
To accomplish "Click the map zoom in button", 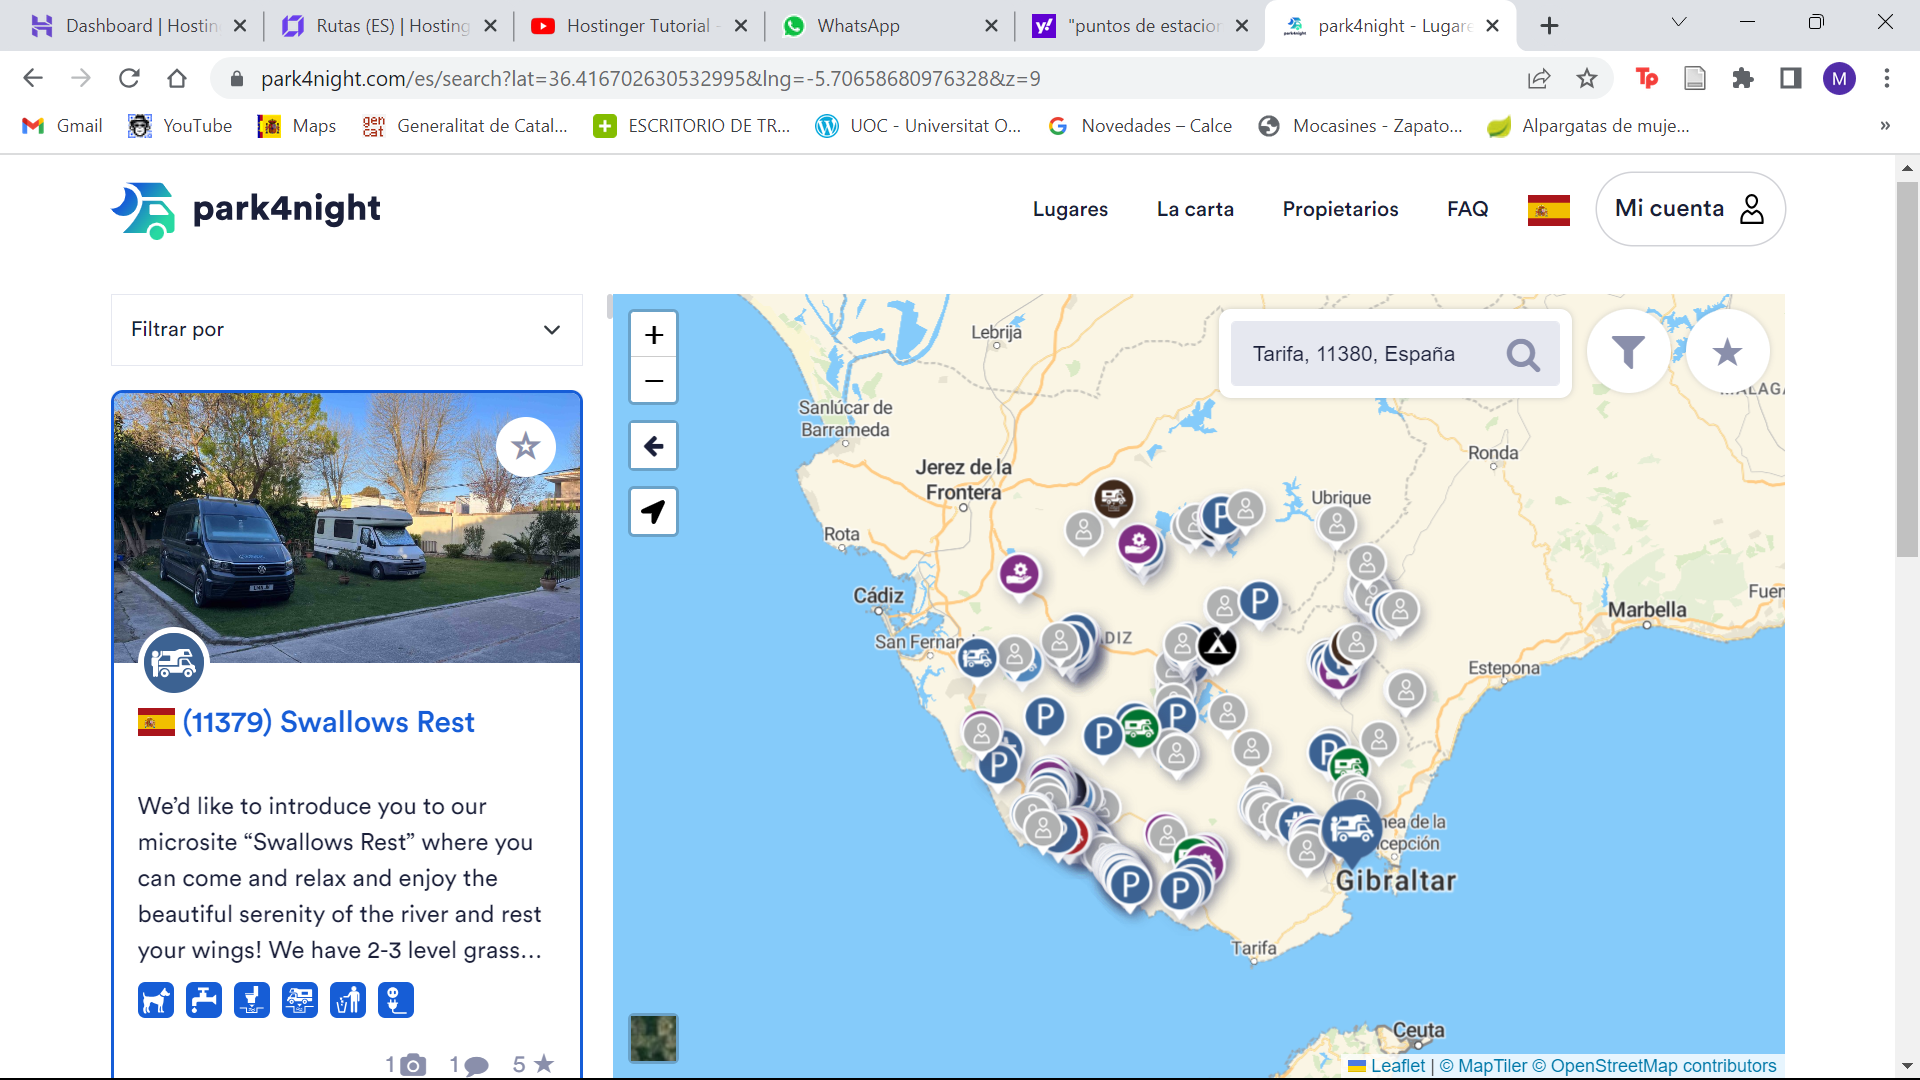I will [653, 335].
